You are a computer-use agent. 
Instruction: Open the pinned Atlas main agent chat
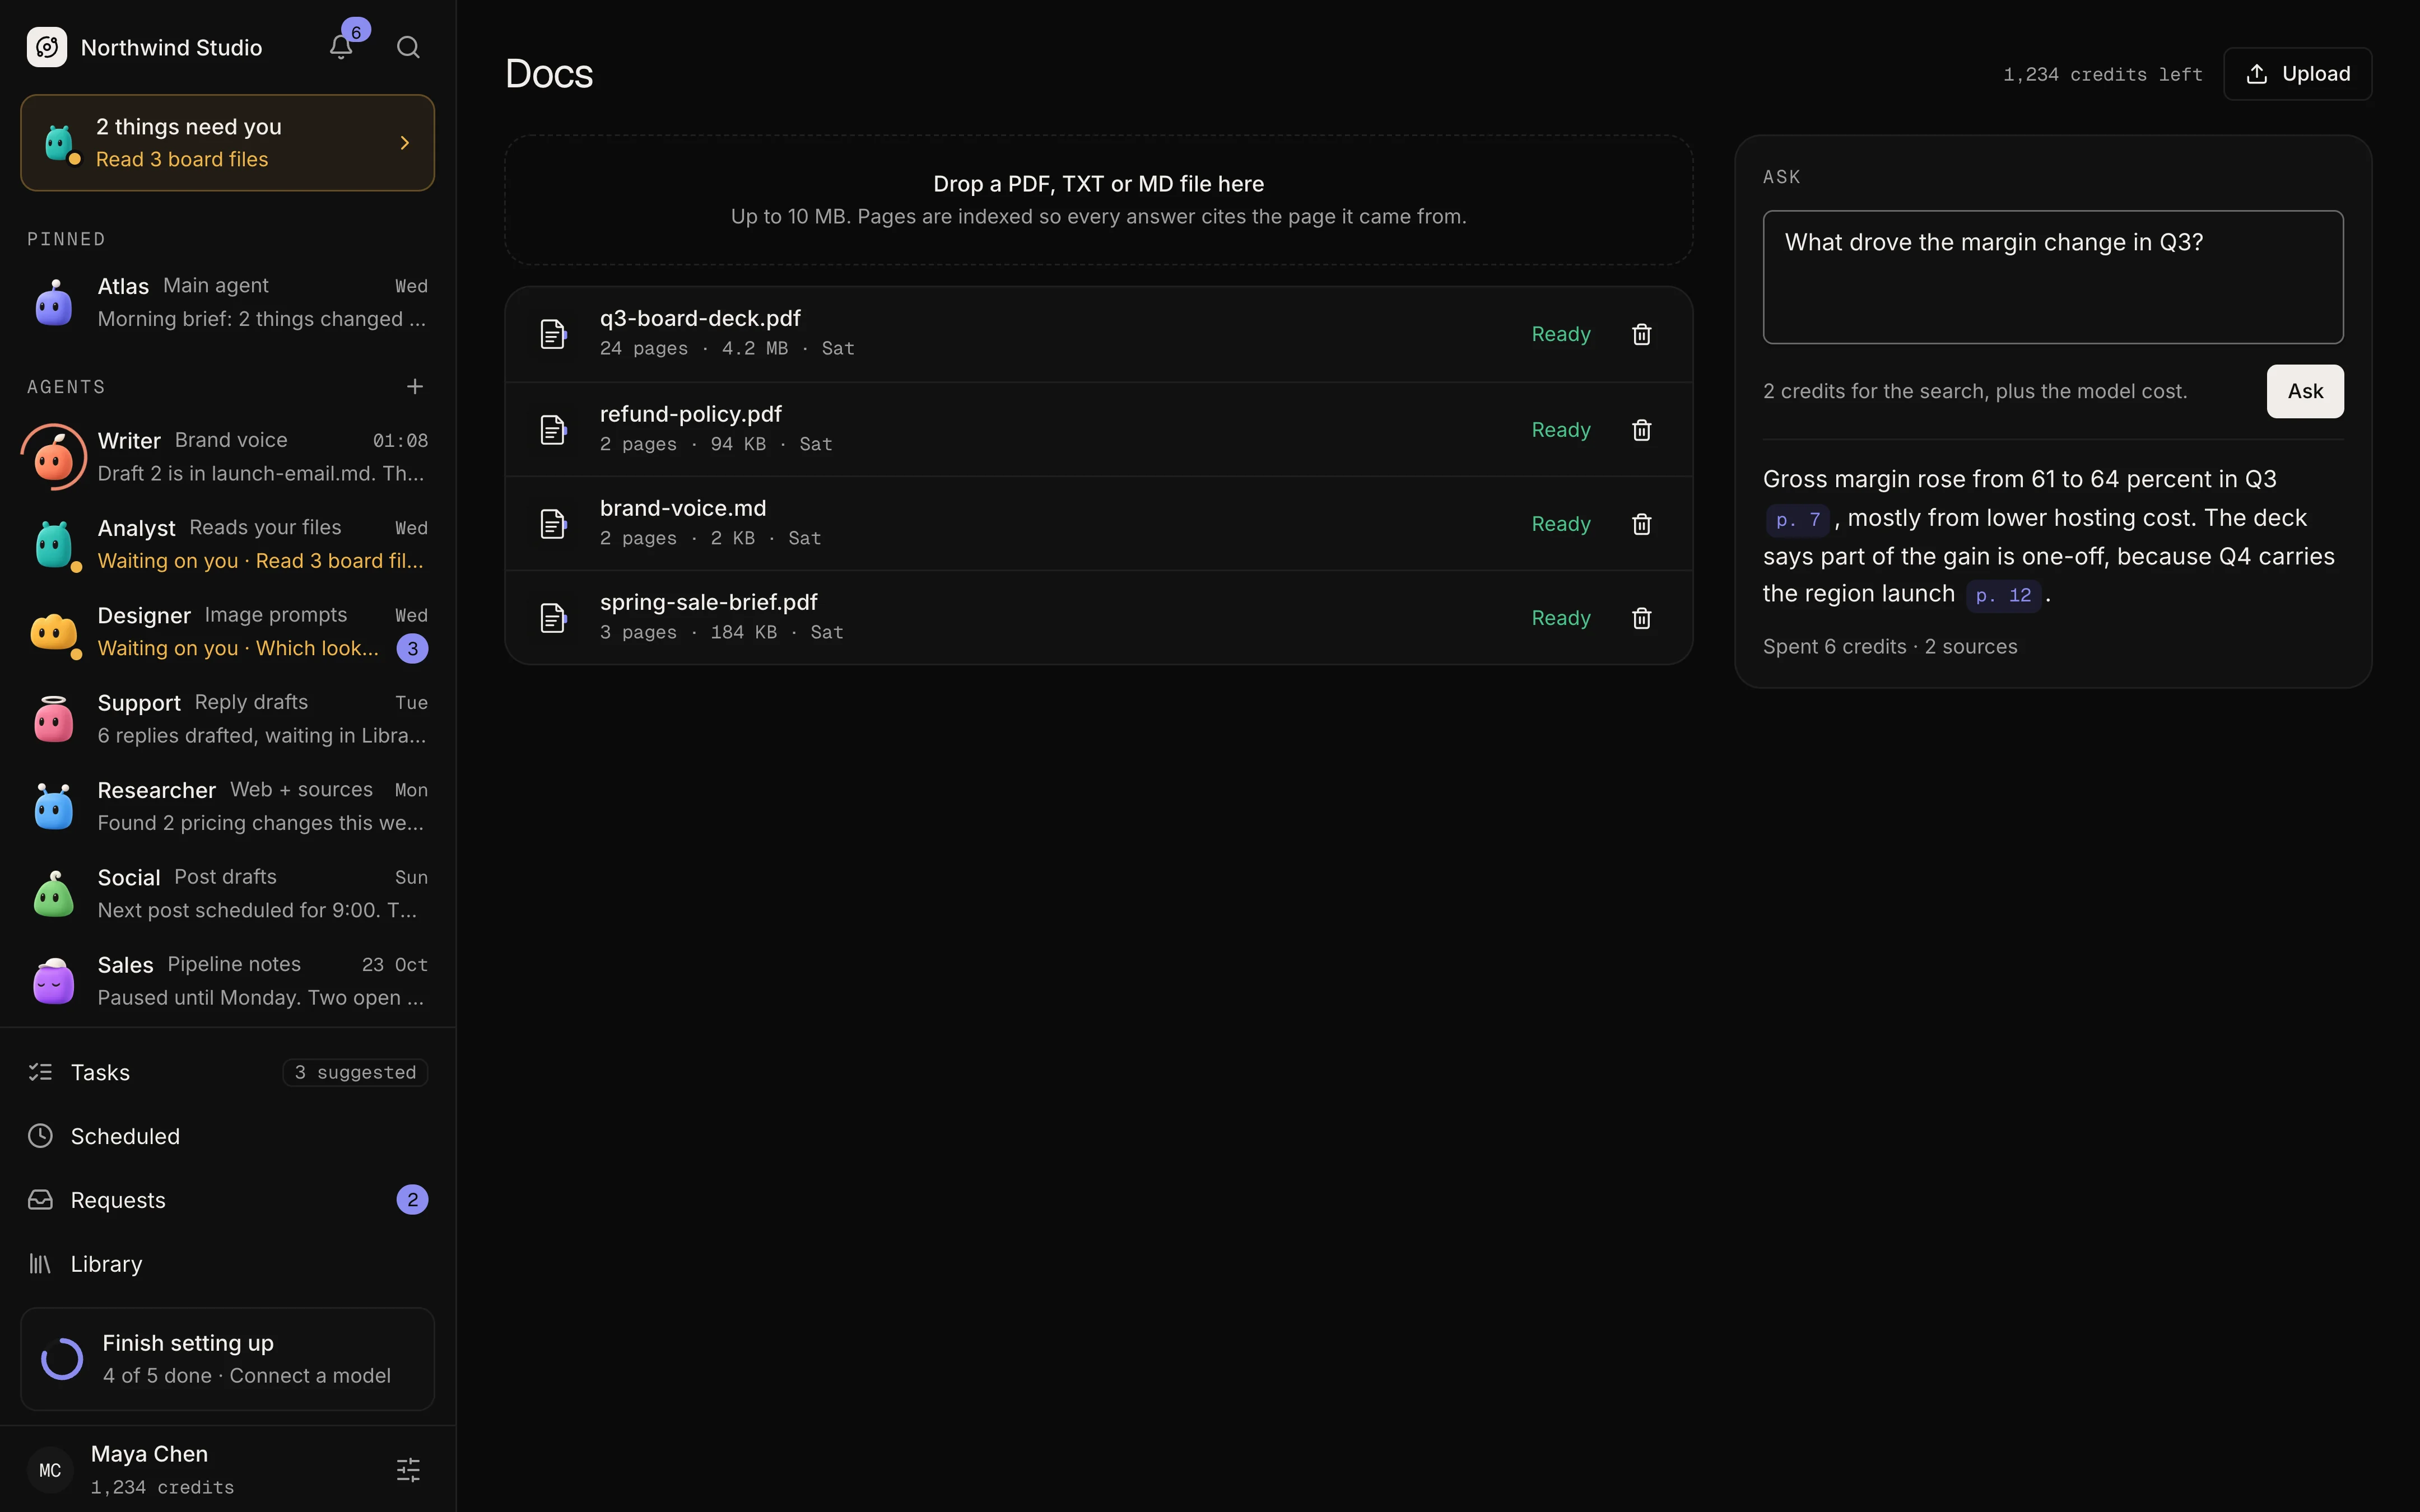228,302
